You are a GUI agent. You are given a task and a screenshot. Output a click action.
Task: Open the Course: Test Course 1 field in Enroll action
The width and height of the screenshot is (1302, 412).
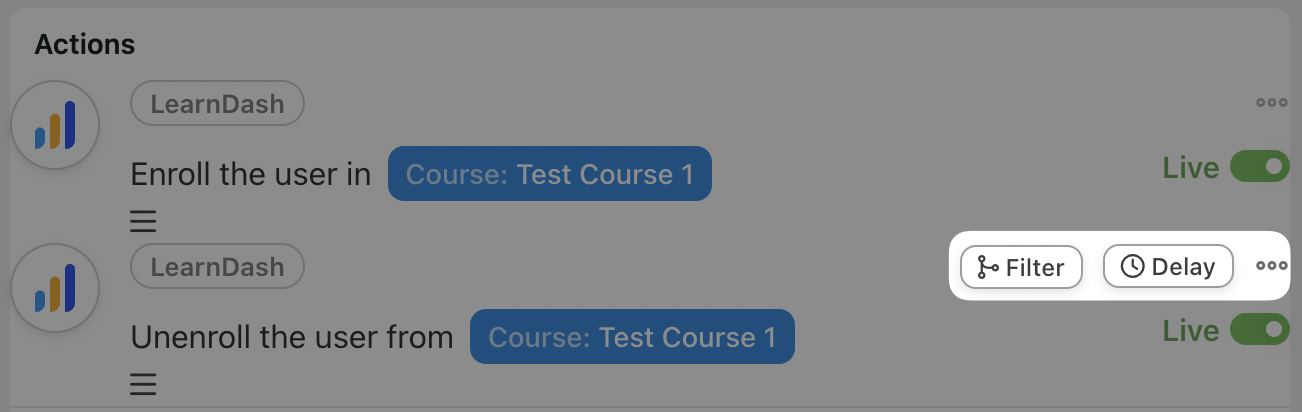point(549,174)
